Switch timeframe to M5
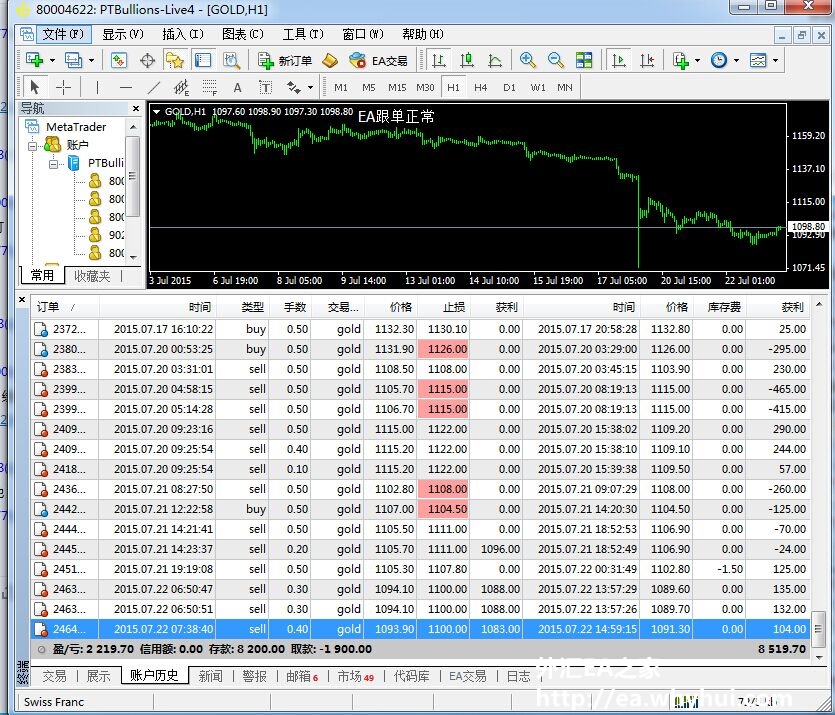Image resolution: width=835 pixels, height=715 pixels. pyautogui.click(x=369, y=87)
